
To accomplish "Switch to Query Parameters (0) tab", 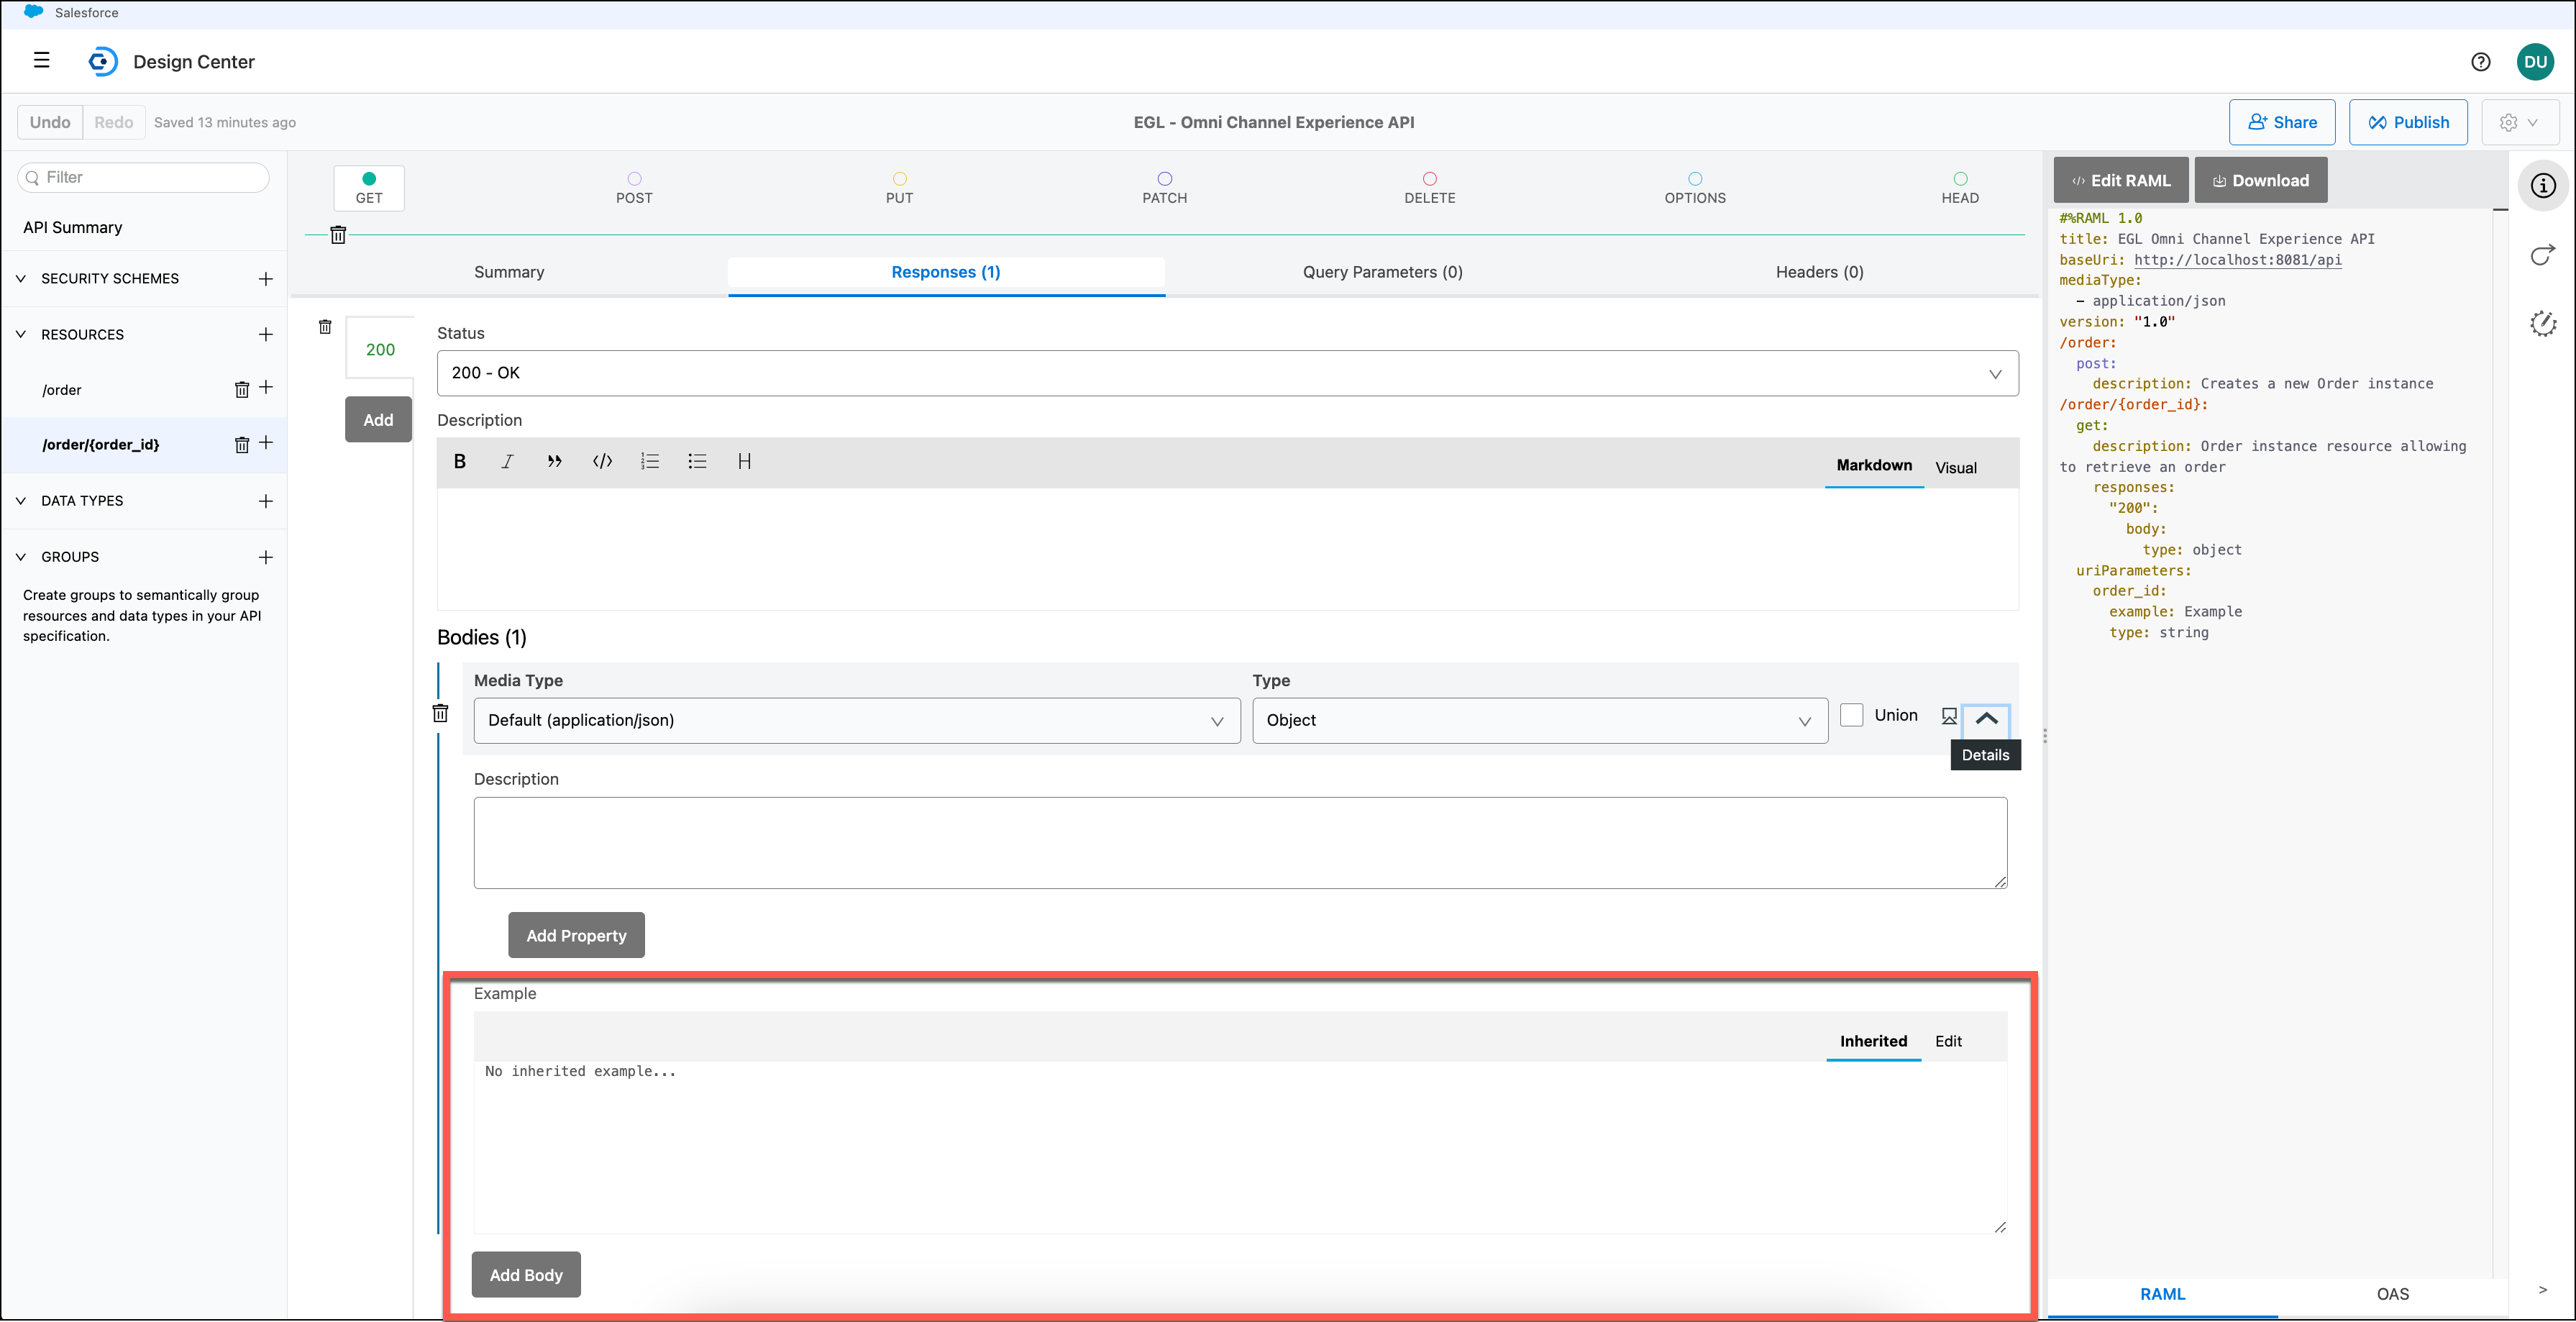I will [x=1382, y=272].
